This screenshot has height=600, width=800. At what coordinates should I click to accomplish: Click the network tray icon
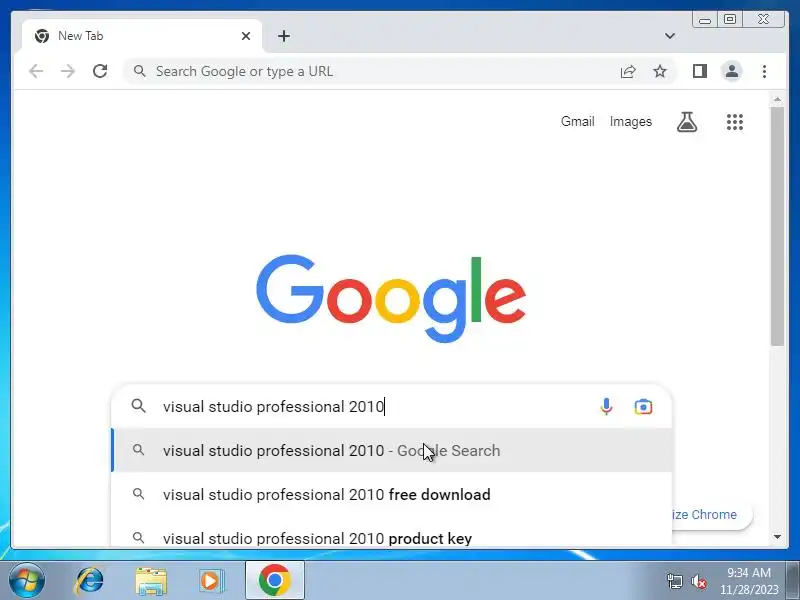click(674, 581)
